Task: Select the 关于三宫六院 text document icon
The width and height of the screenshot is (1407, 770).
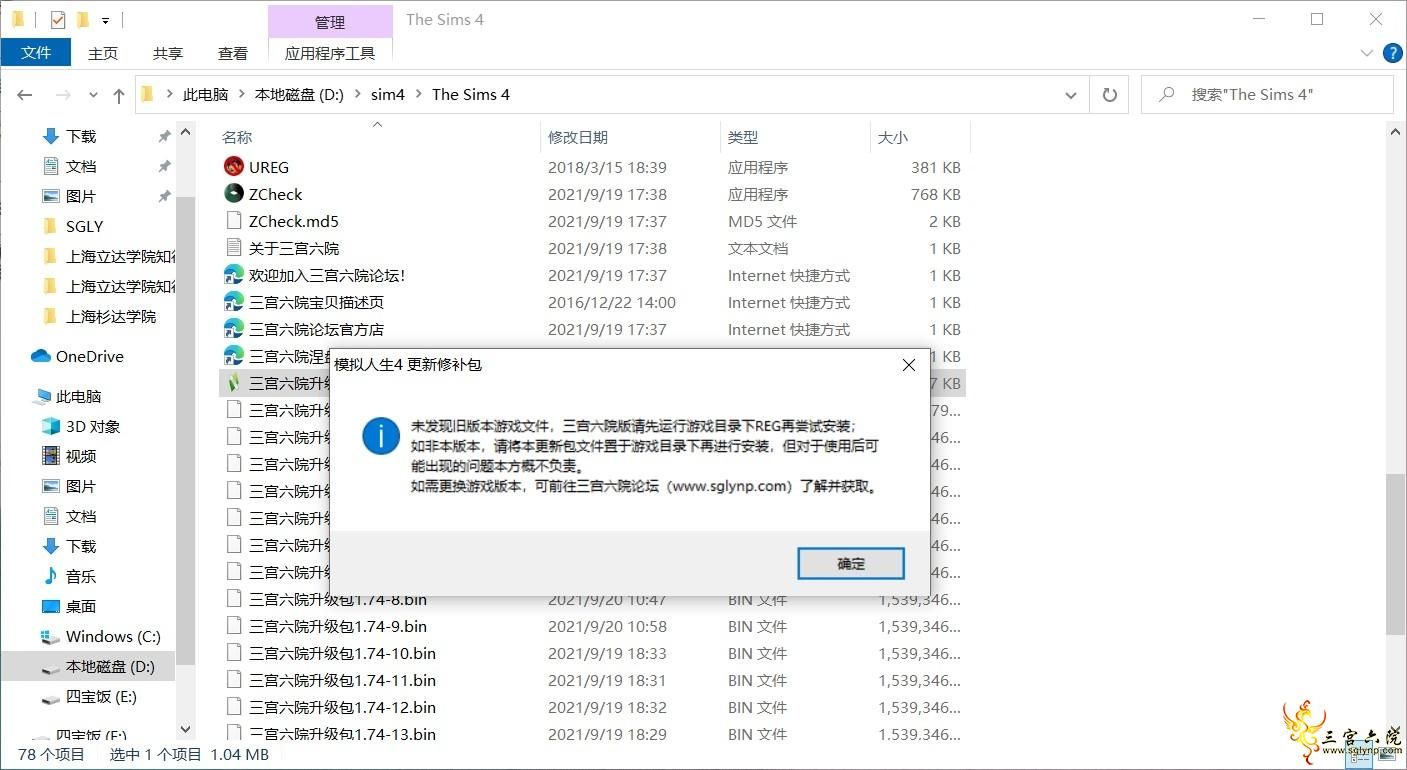Action: 234,248
